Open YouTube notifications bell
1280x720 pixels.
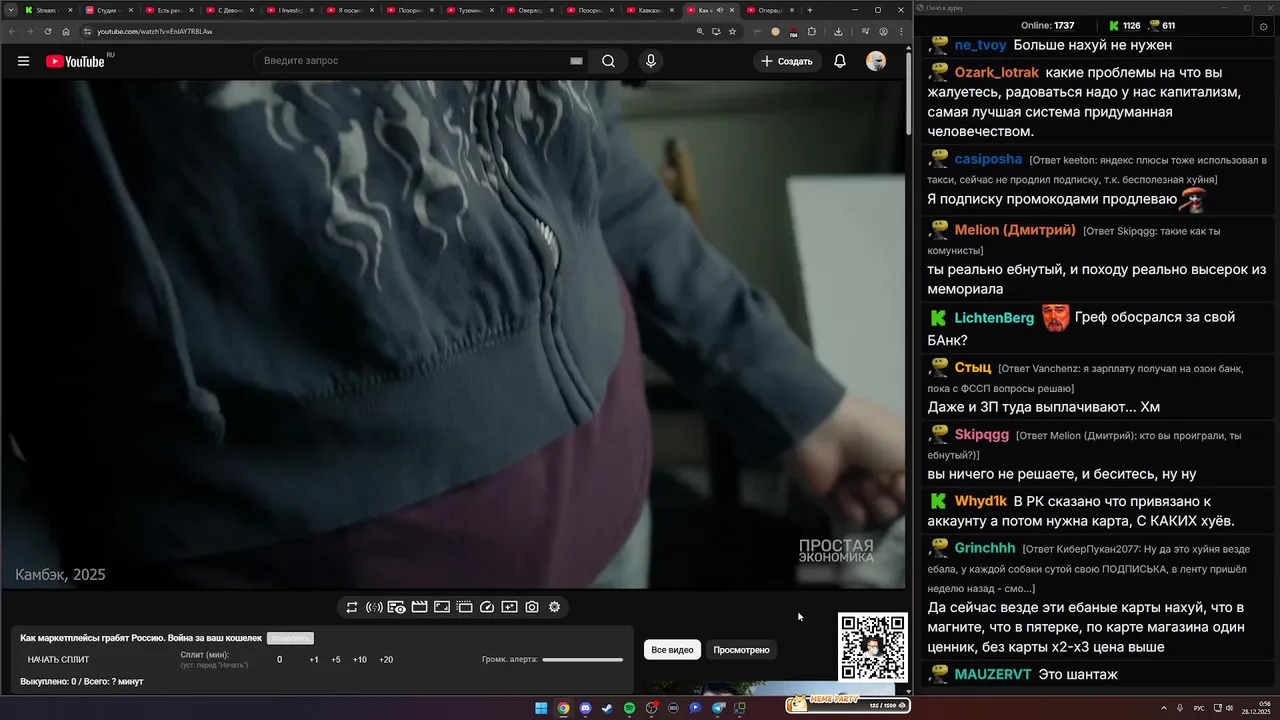tap(840, 61)
